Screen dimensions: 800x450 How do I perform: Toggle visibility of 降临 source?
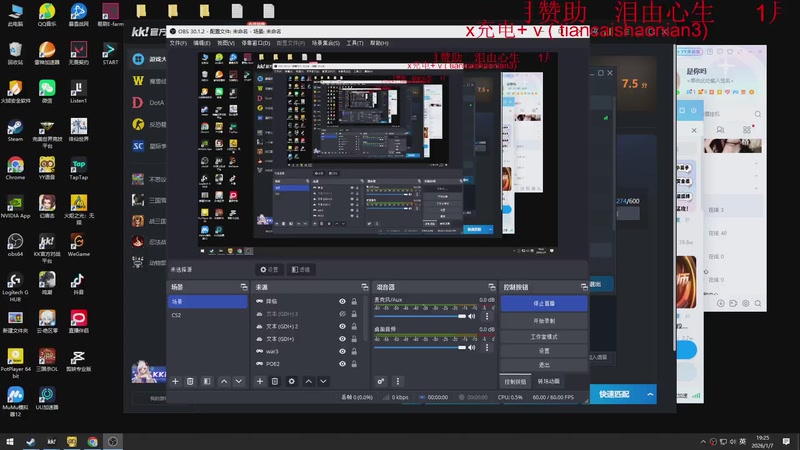342,302
